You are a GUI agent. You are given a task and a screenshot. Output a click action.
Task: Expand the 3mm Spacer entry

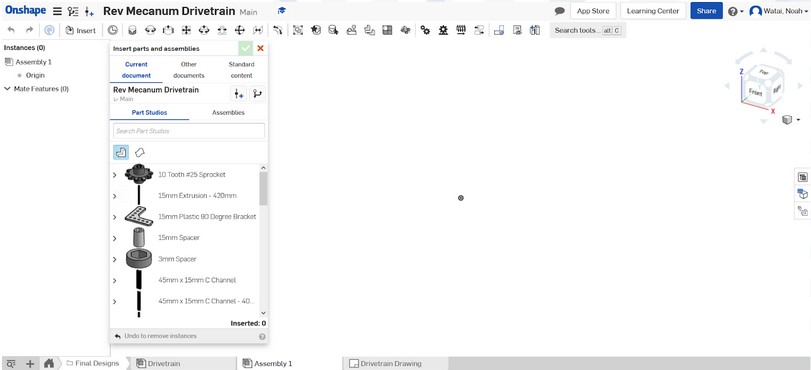115,259
